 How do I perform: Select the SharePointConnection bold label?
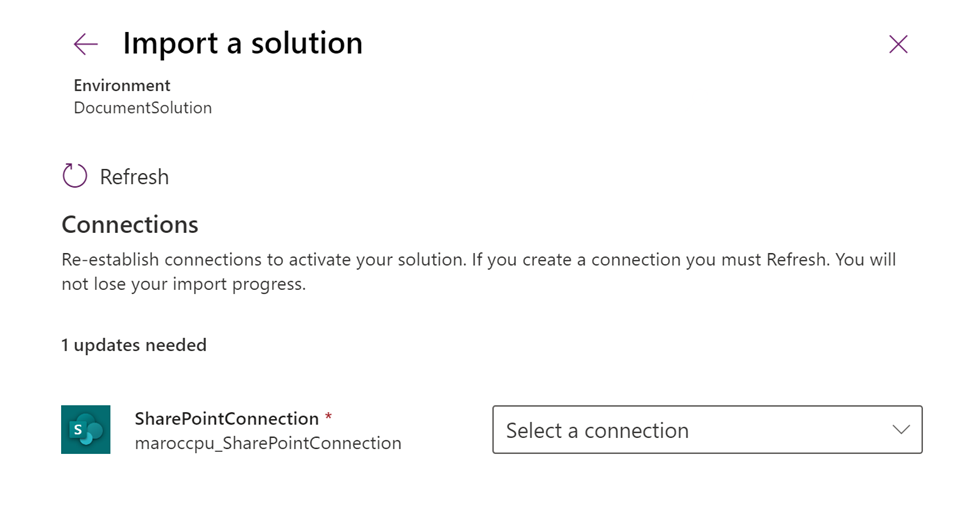pos(226,419)
